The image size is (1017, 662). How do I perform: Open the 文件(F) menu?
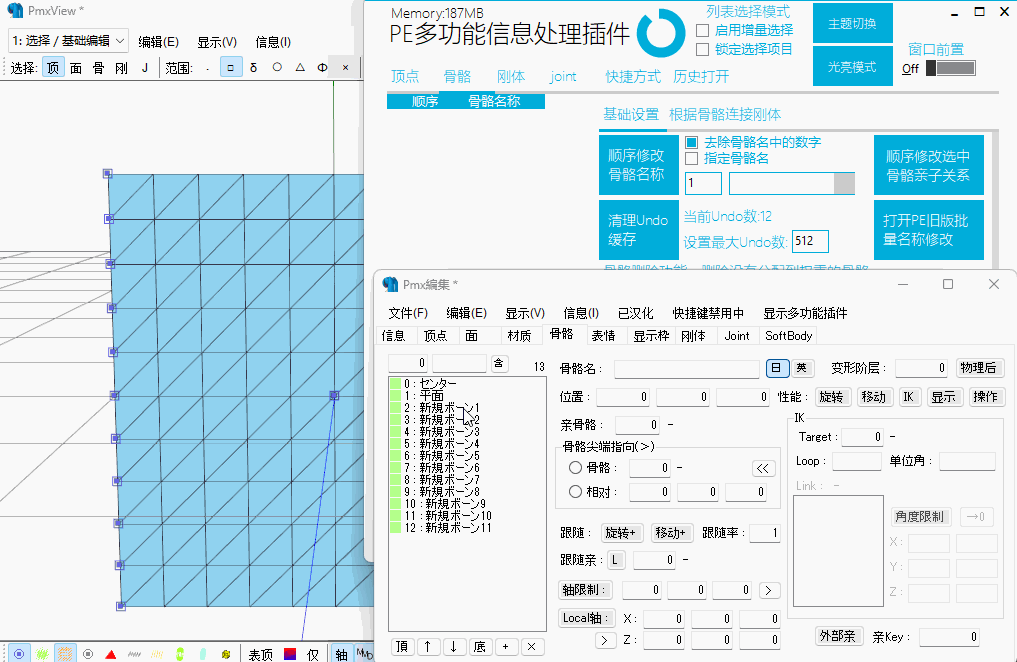(408, 313)
